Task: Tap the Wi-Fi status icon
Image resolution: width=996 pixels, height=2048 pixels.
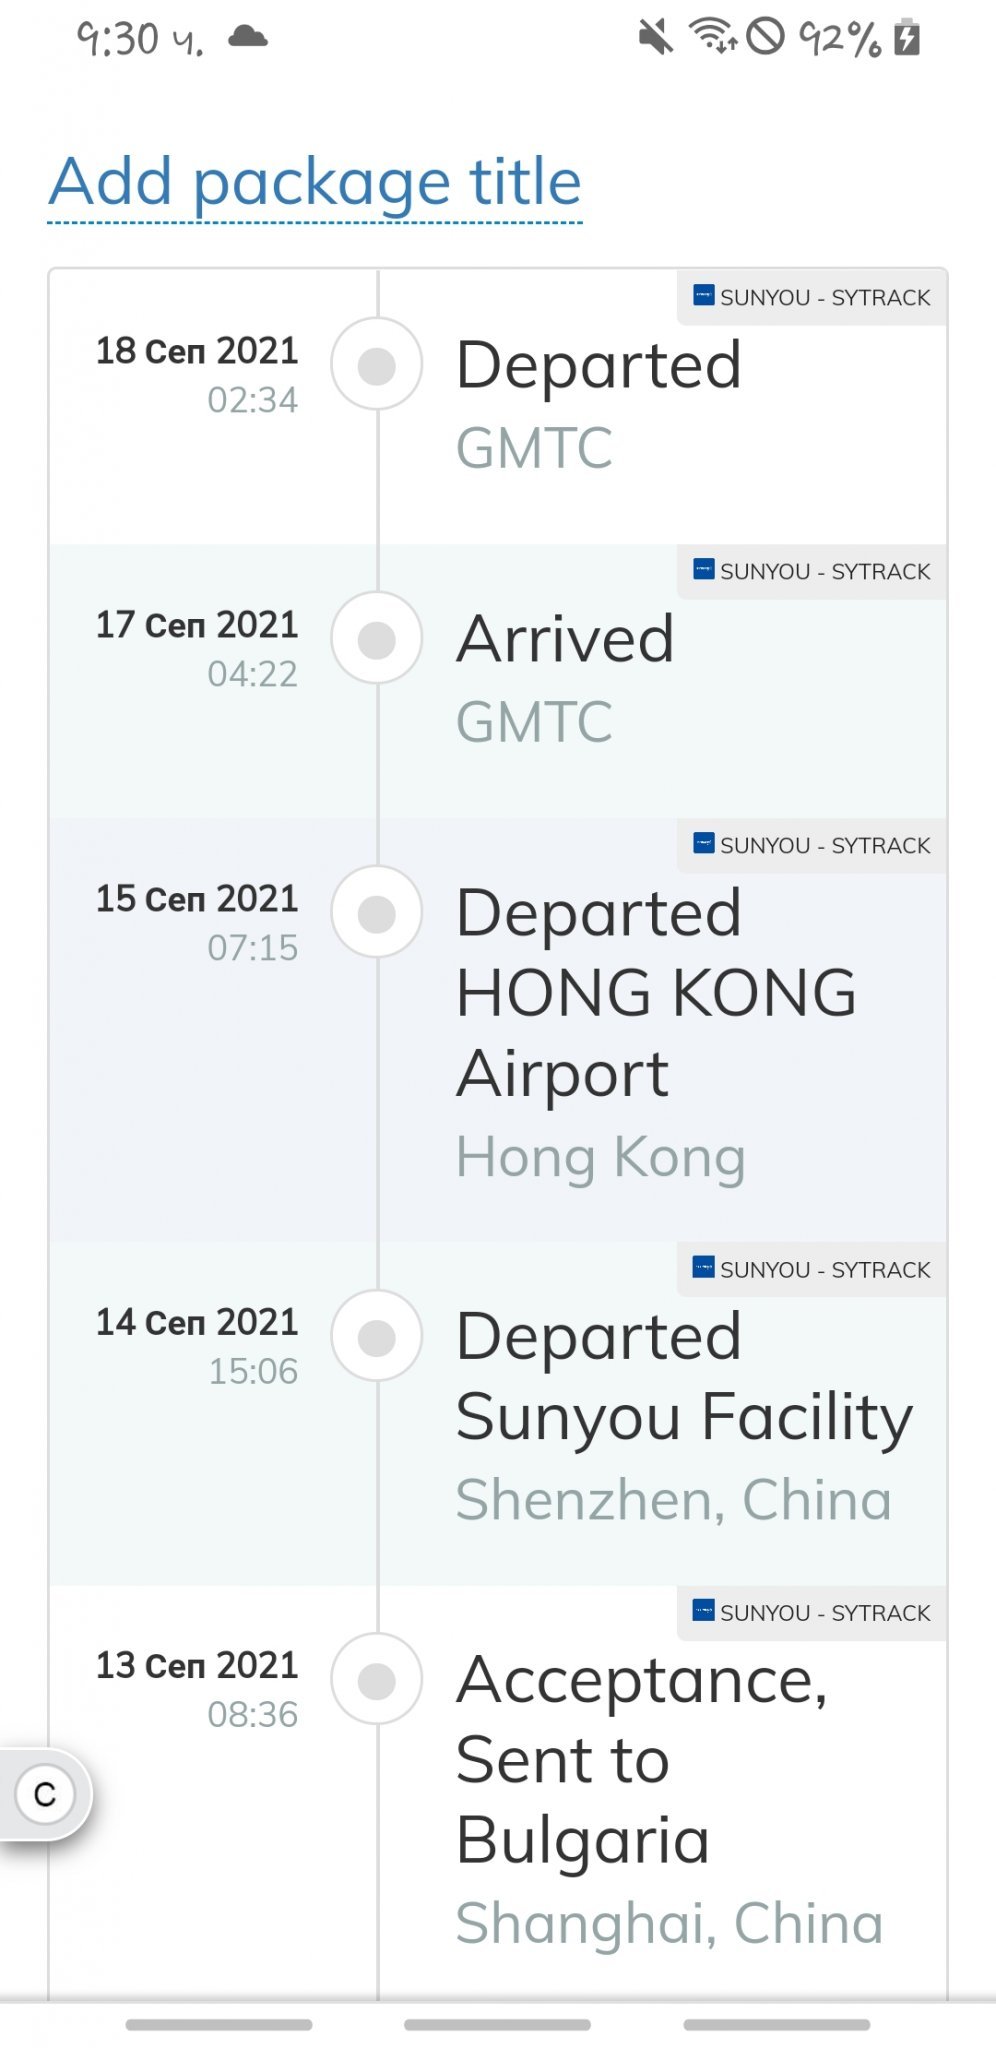Action: click(712, 38)
